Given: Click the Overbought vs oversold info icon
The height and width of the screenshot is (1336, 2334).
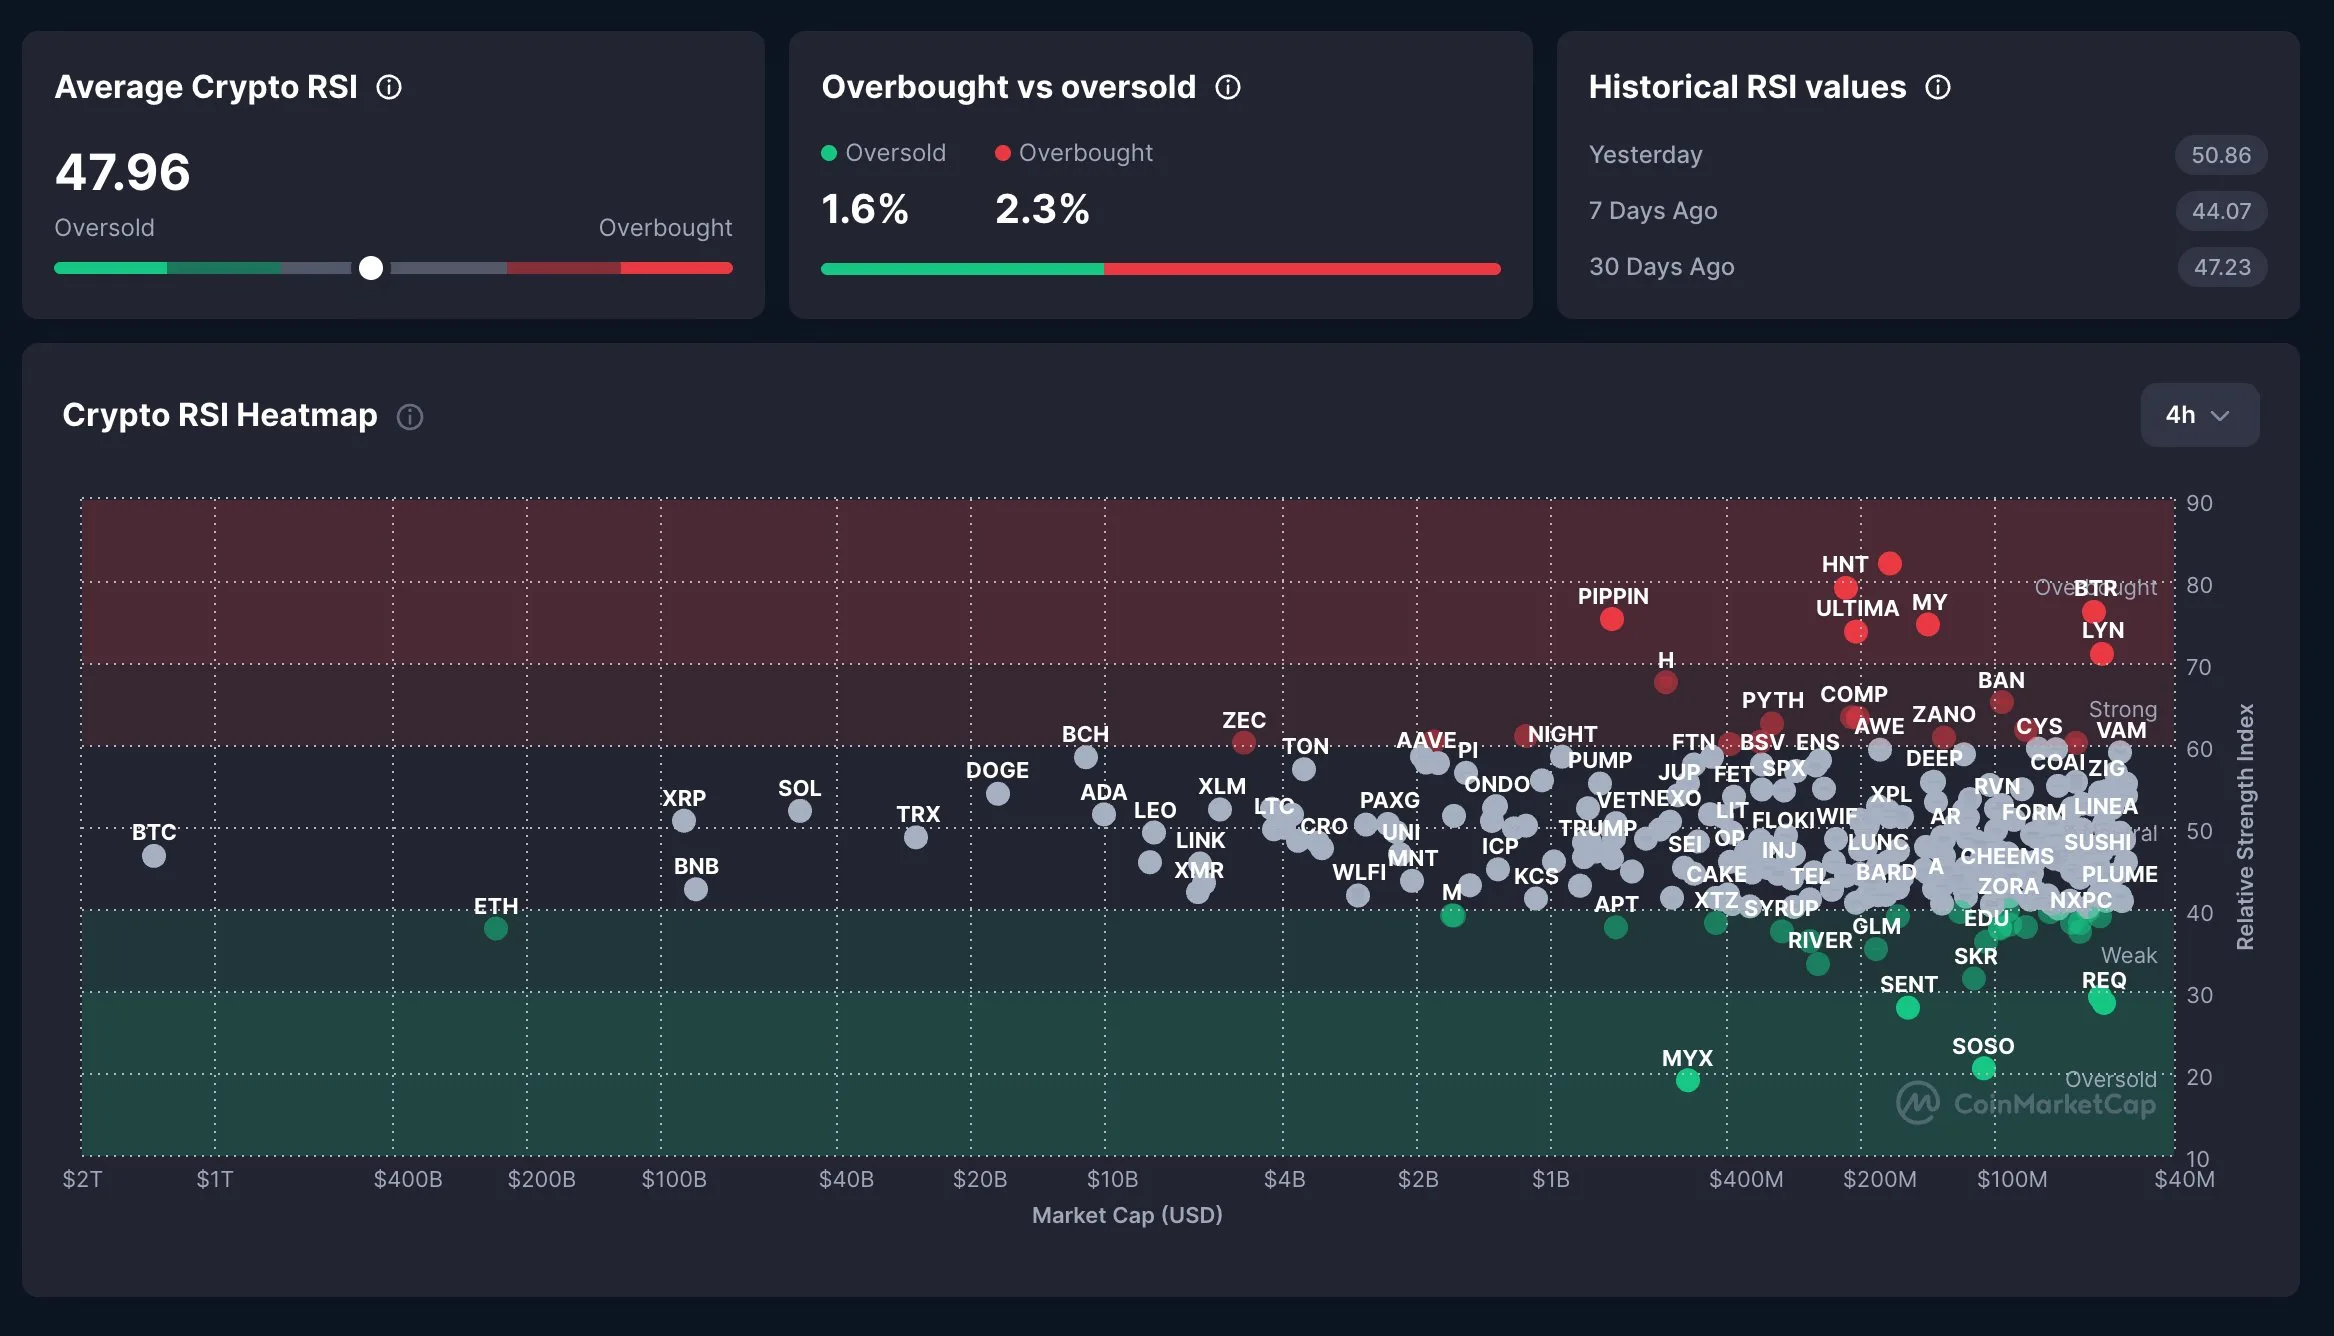Looking at the screenshot, I should point(1228,88).
